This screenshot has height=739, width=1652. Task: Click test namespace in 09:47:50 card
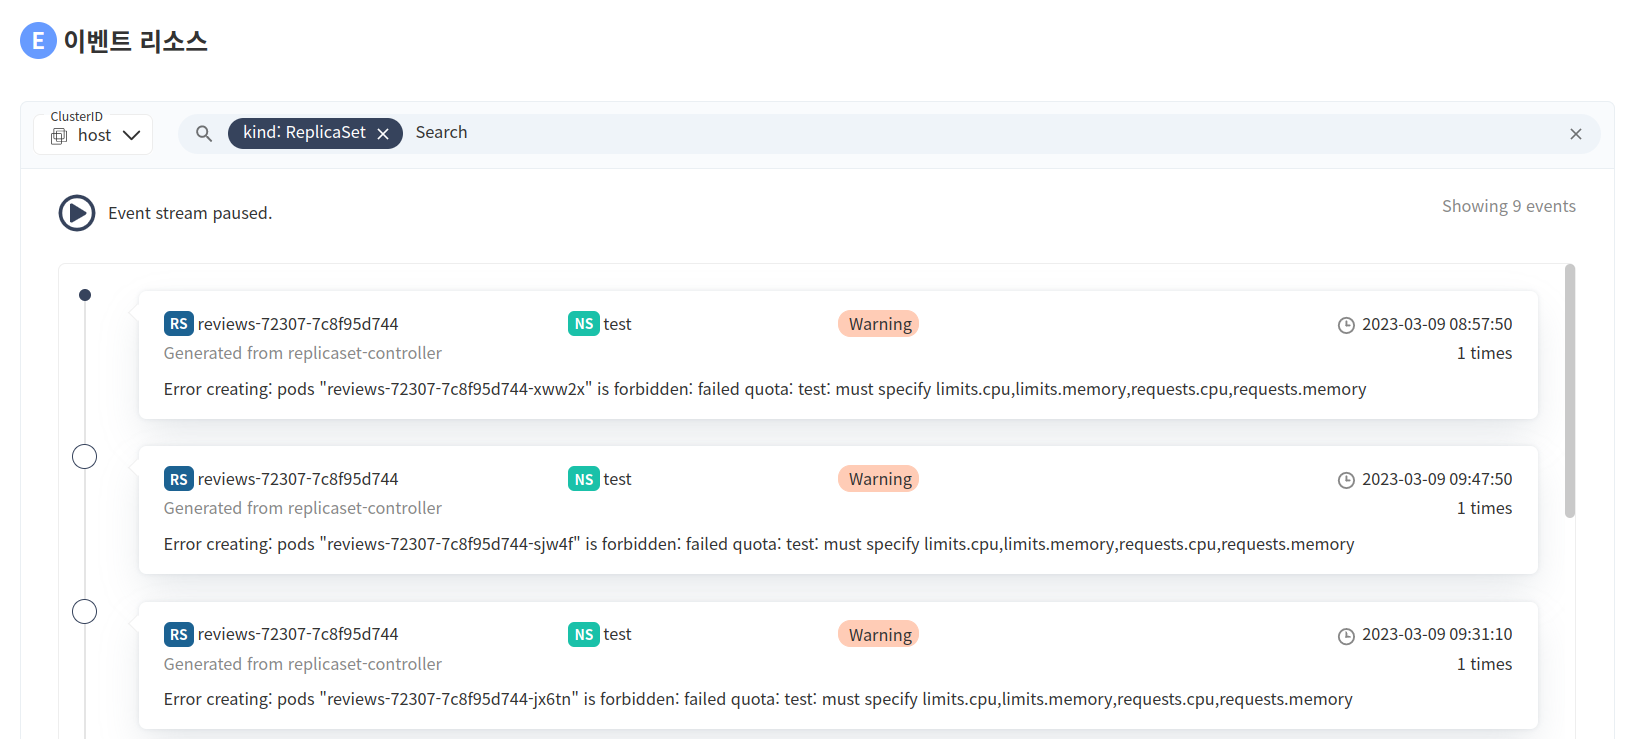pos(617,479)
